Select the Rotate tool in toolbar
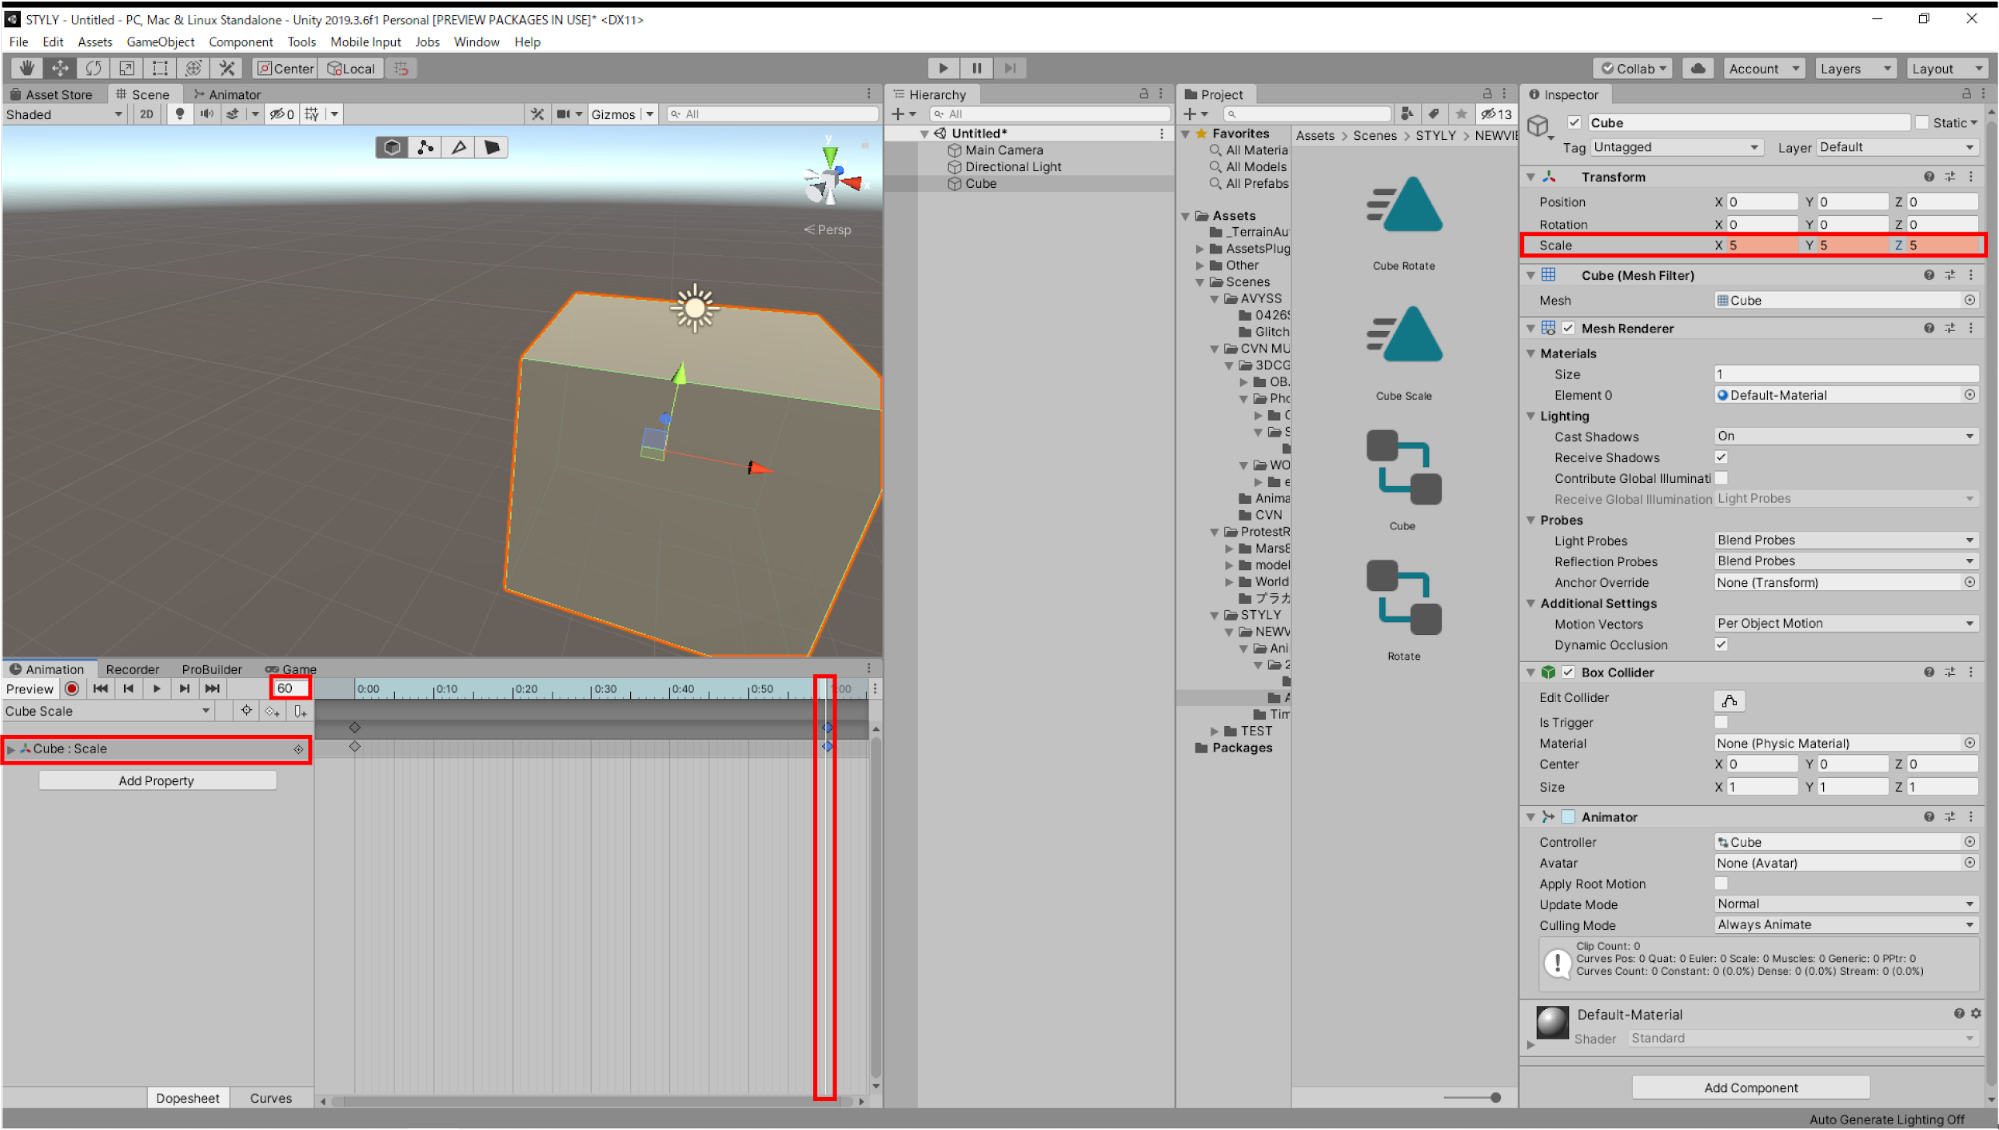Screen dimensions: 1999x1130 [93, 68]
